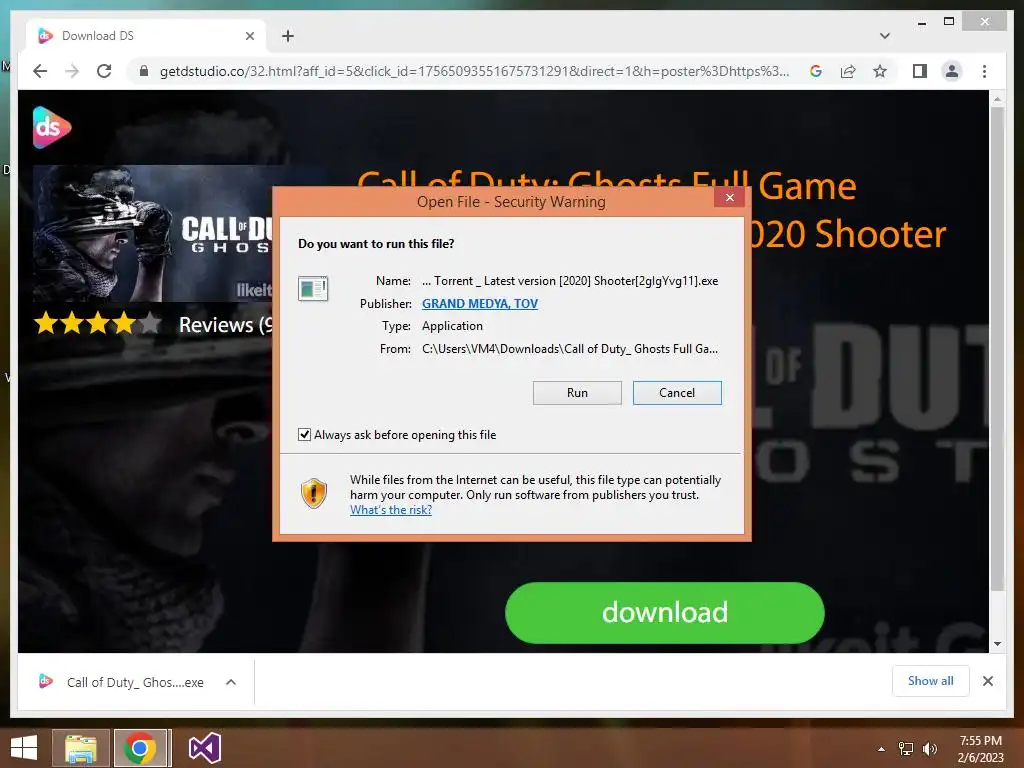Click the forward navigation arrow
1024x768 pixels.
72,71
